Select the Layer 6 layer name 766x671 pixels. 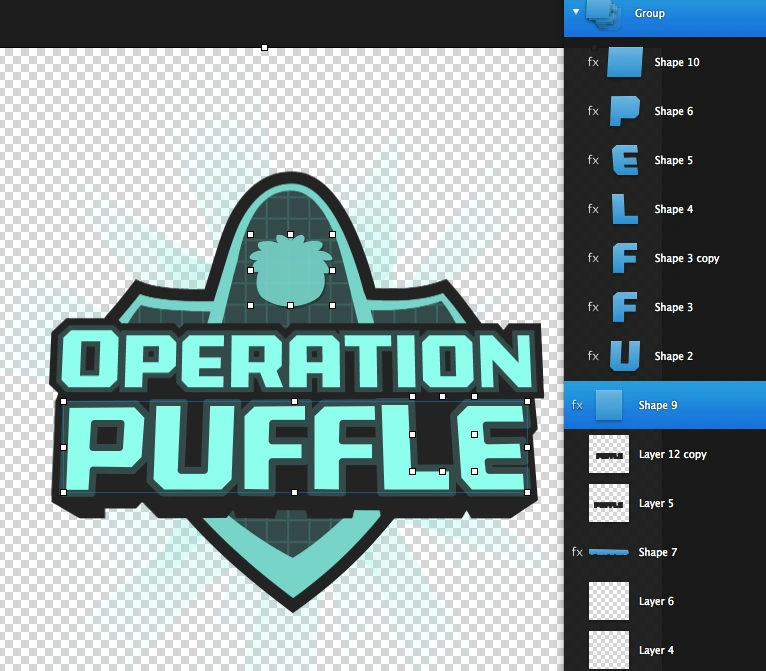coord(656,601)
